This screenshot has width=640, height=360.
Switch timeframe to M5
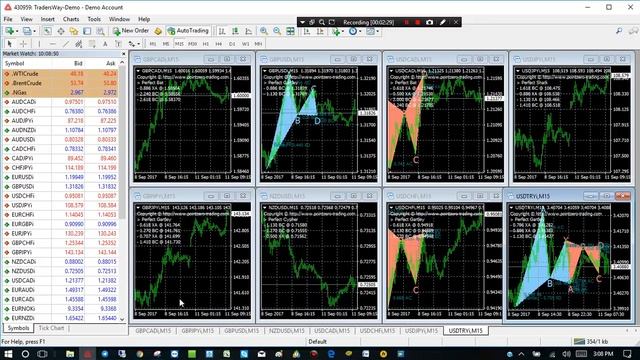coord(166,44)
